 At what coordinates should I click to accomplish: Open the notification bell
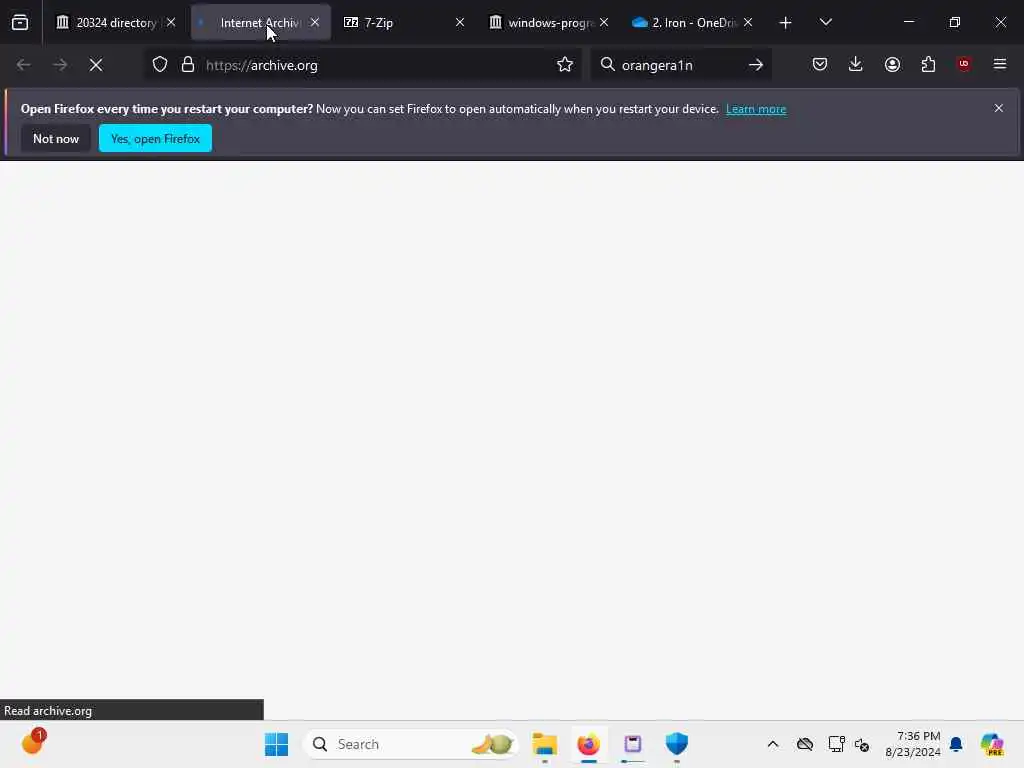pos(956,744)
